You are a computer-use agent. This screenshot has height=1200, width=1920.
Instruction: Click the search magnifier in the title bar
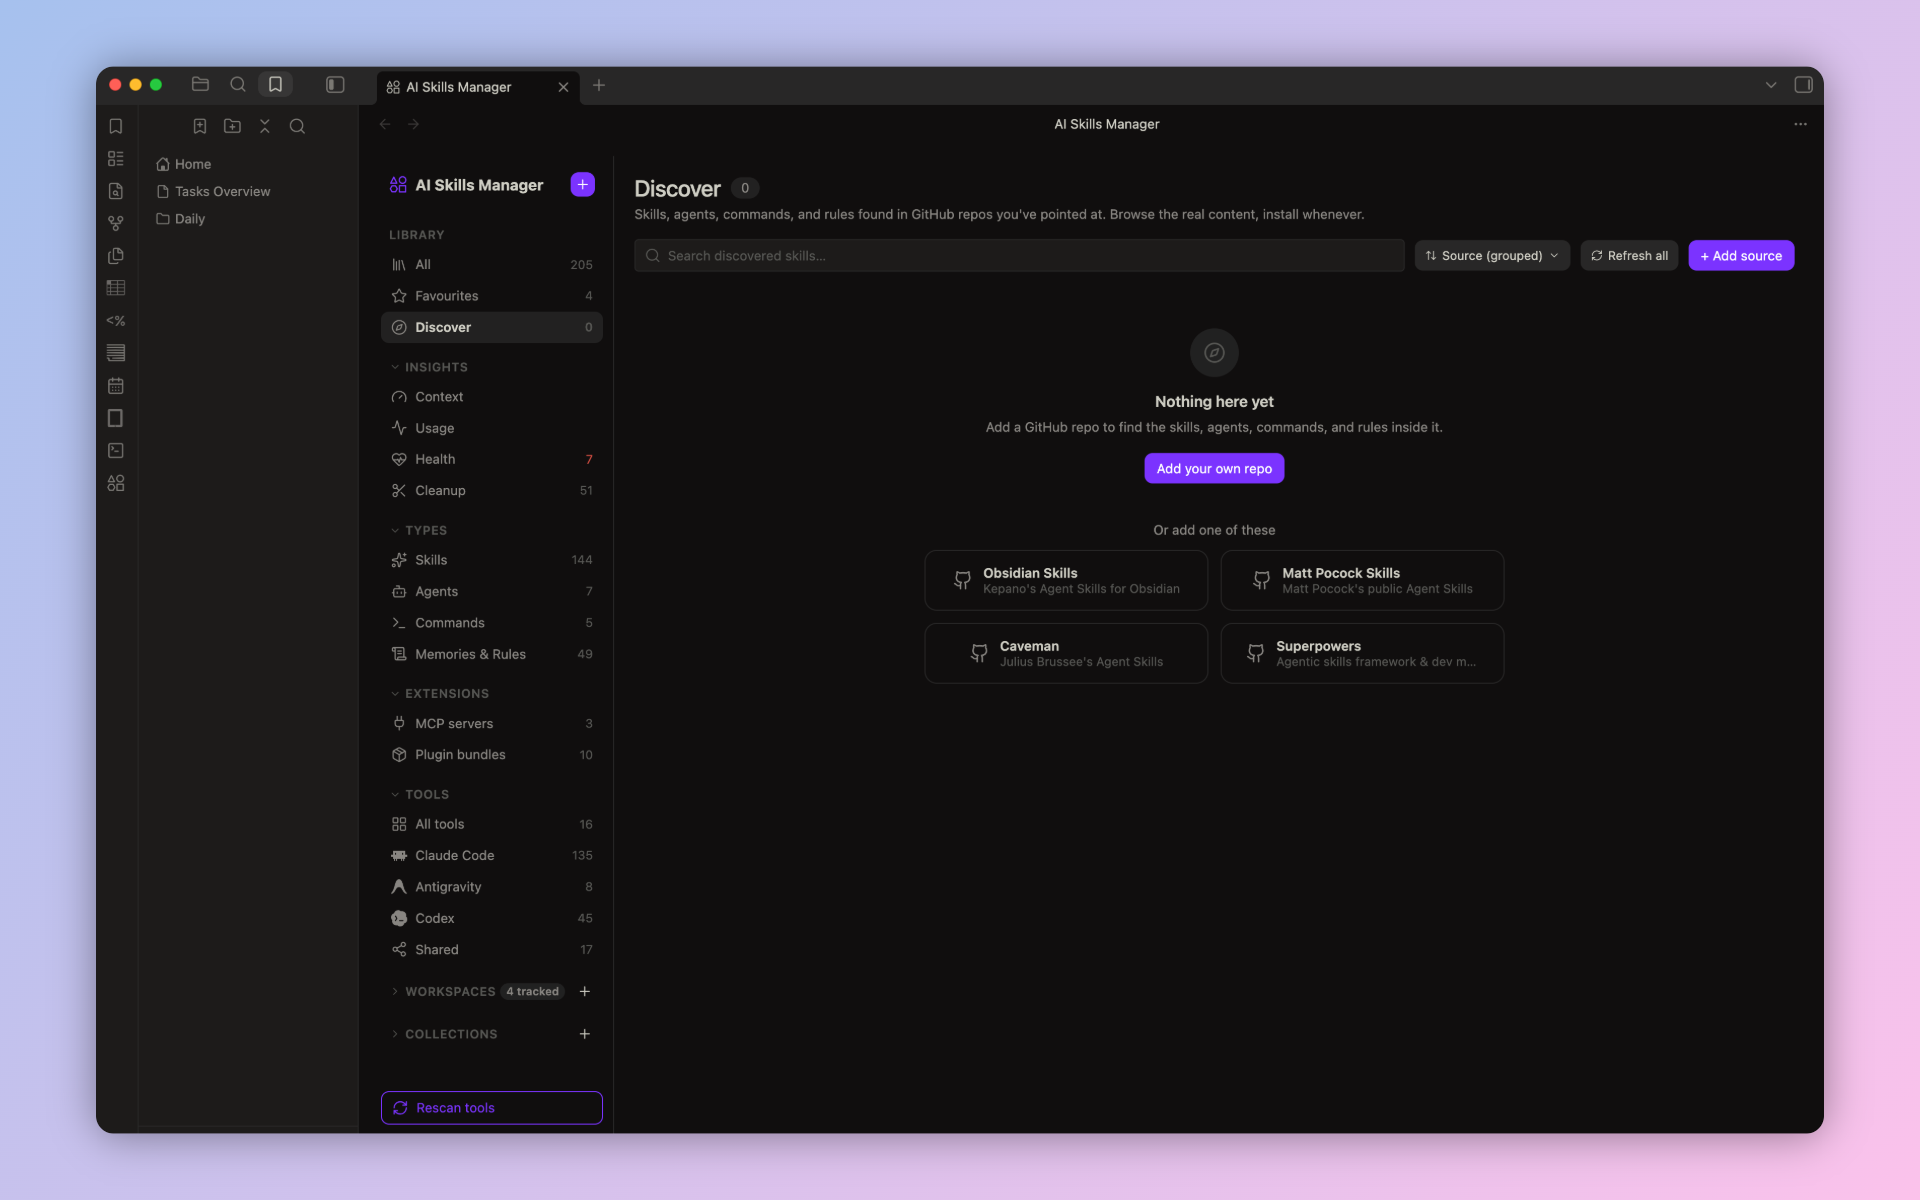[x=238, y=85]
